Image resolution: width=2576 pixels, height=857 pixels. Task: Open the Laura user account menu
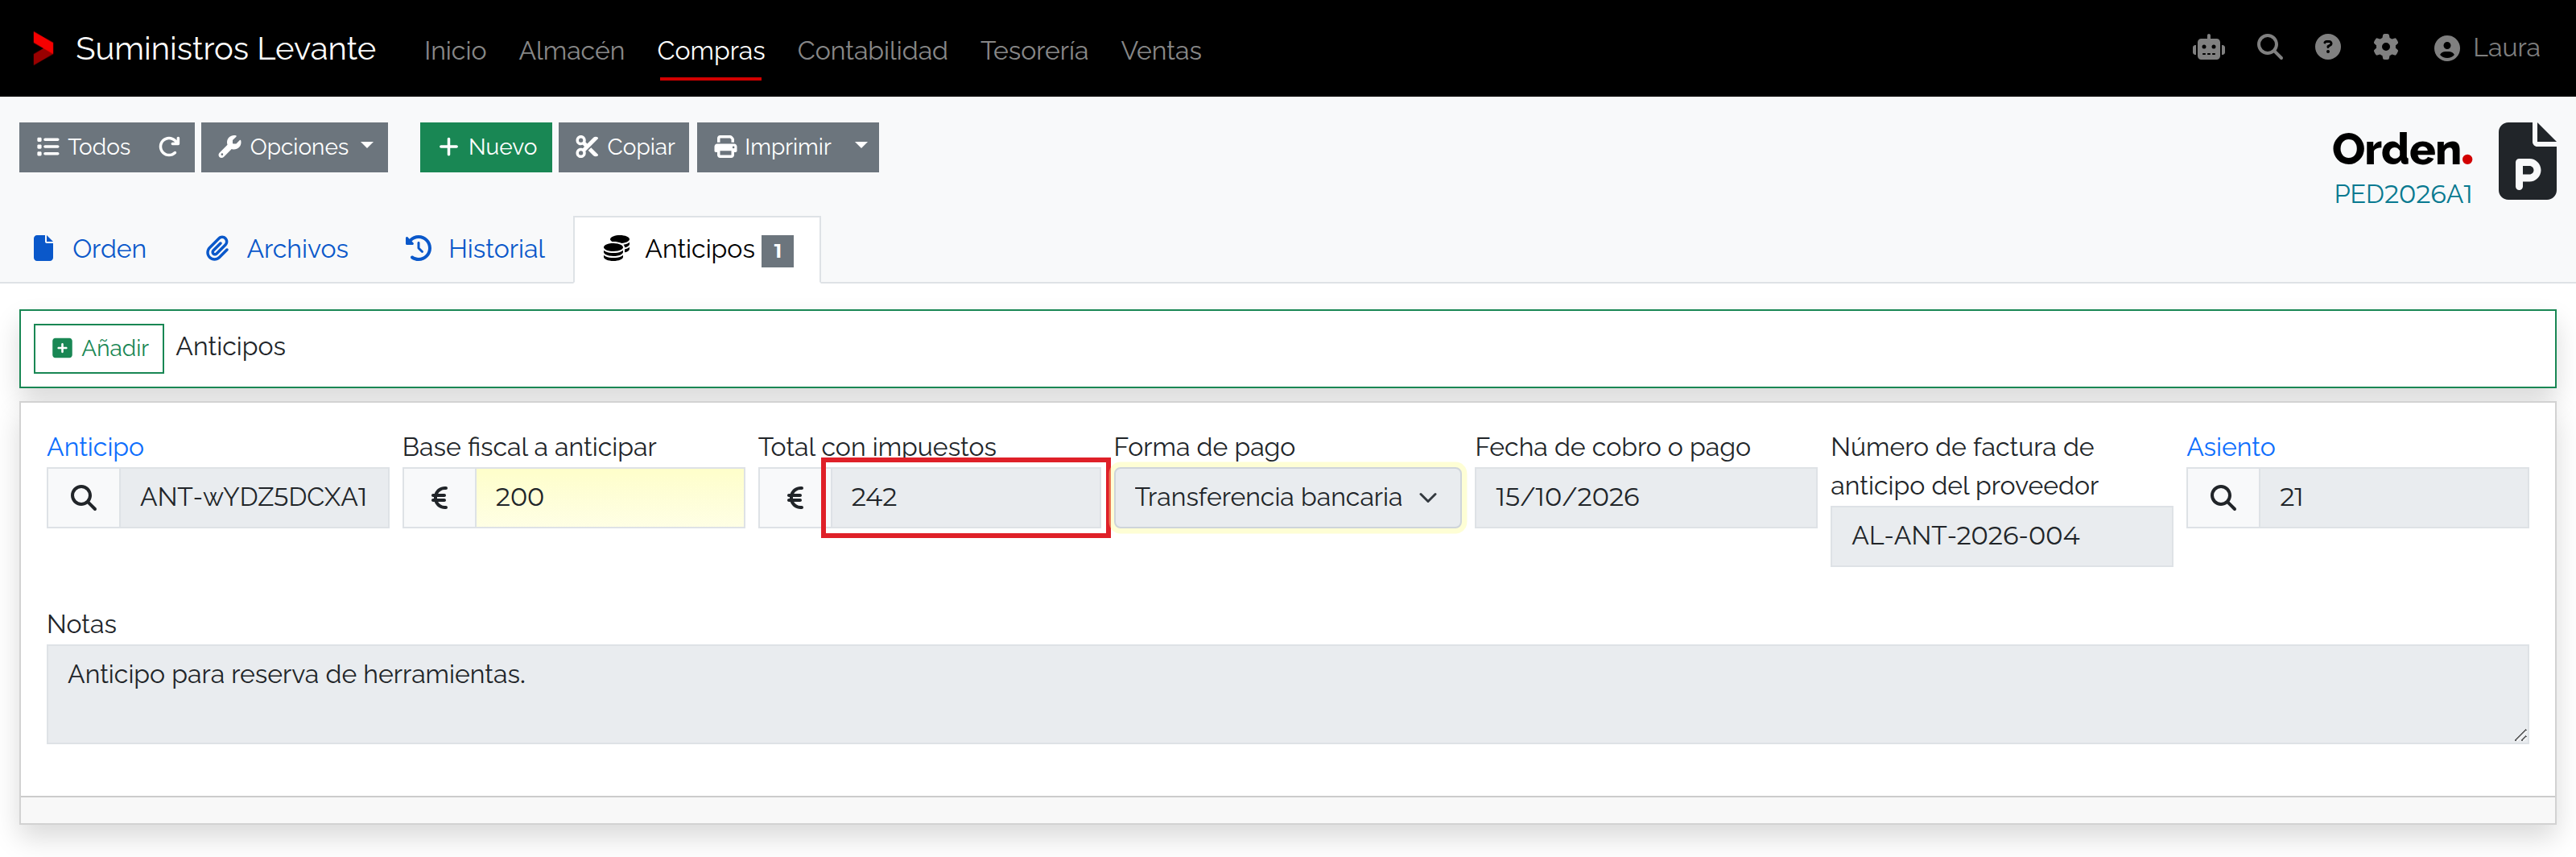point(2486,48)
